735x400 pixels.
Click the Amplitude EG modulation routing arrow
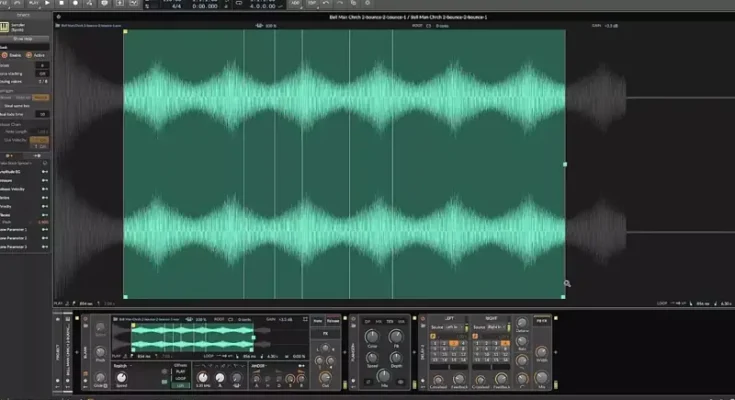pyautogui.click(x=46, y=170)
